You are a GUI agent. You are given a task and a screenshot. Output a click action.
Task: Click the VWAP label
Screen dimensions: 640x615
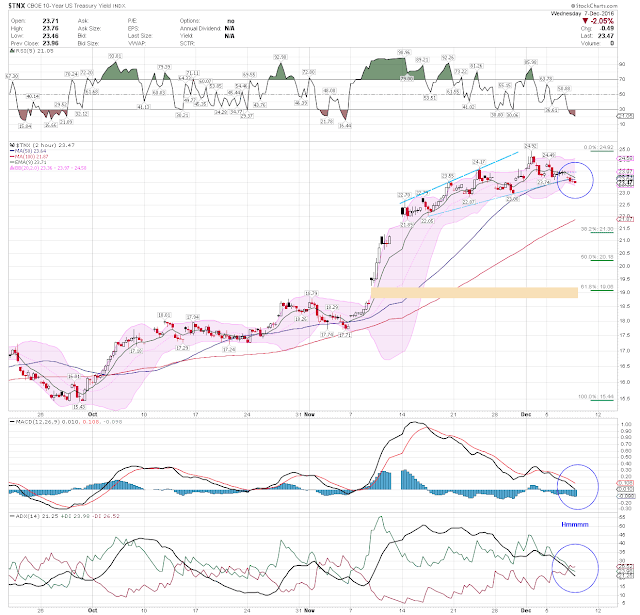click(x=135, y=43)
